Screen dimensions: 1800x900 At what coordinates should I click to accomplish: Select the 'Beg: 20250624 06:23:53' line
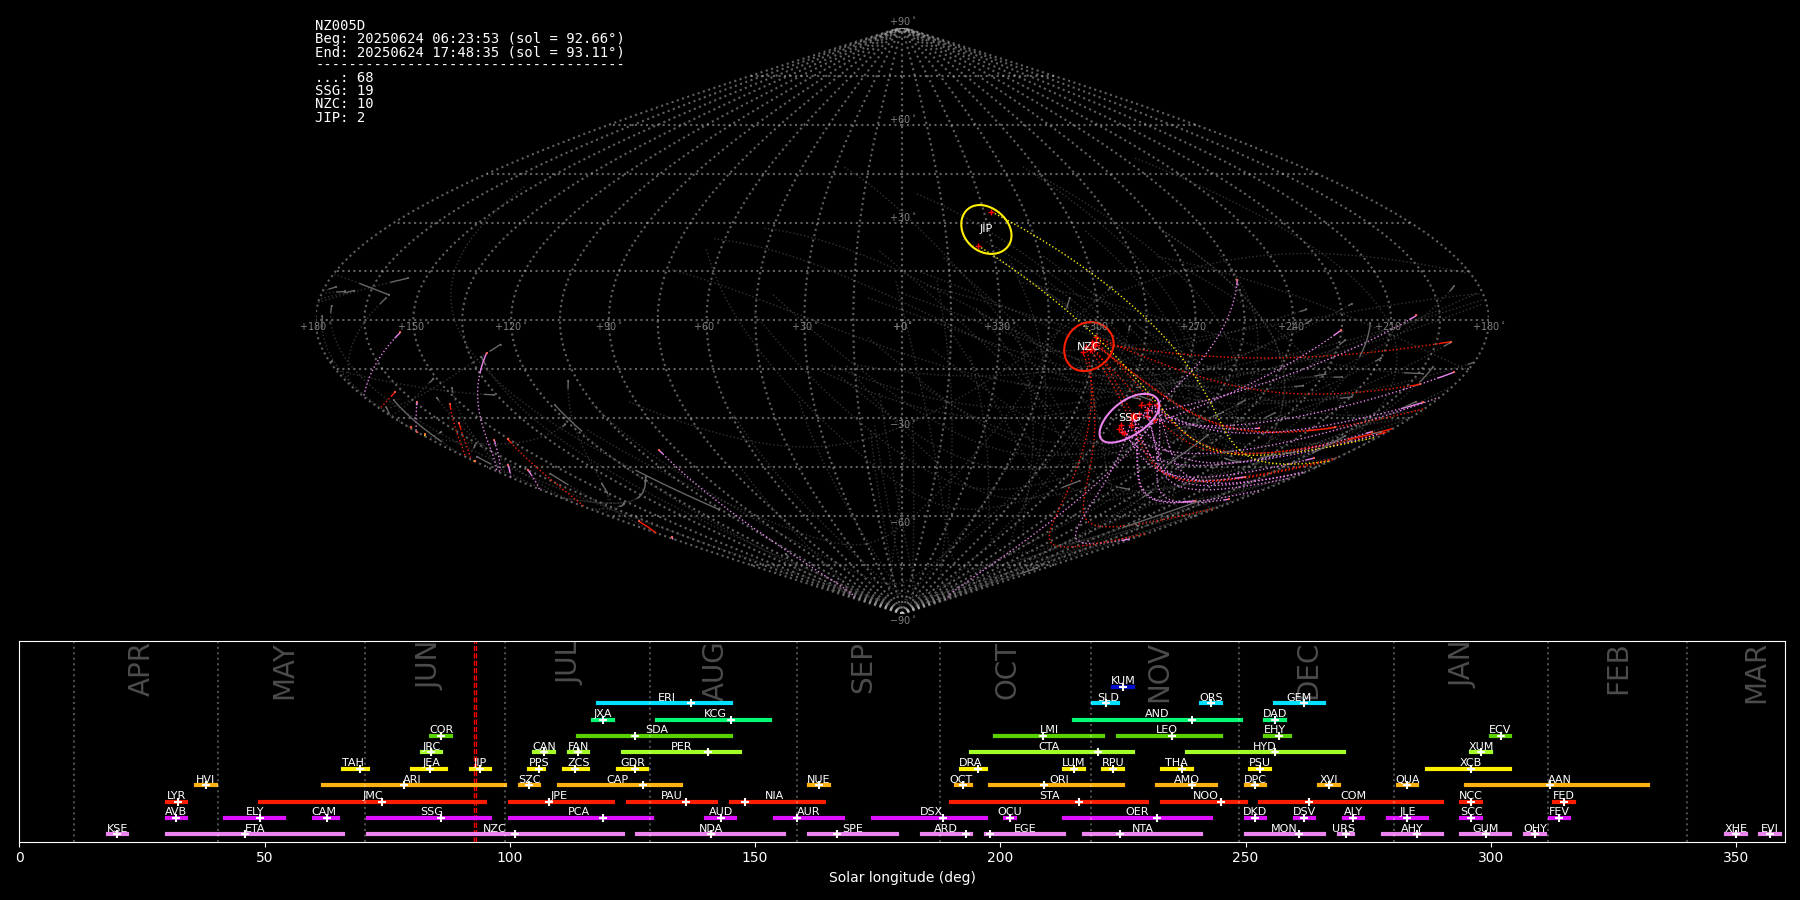coord(469,39)
